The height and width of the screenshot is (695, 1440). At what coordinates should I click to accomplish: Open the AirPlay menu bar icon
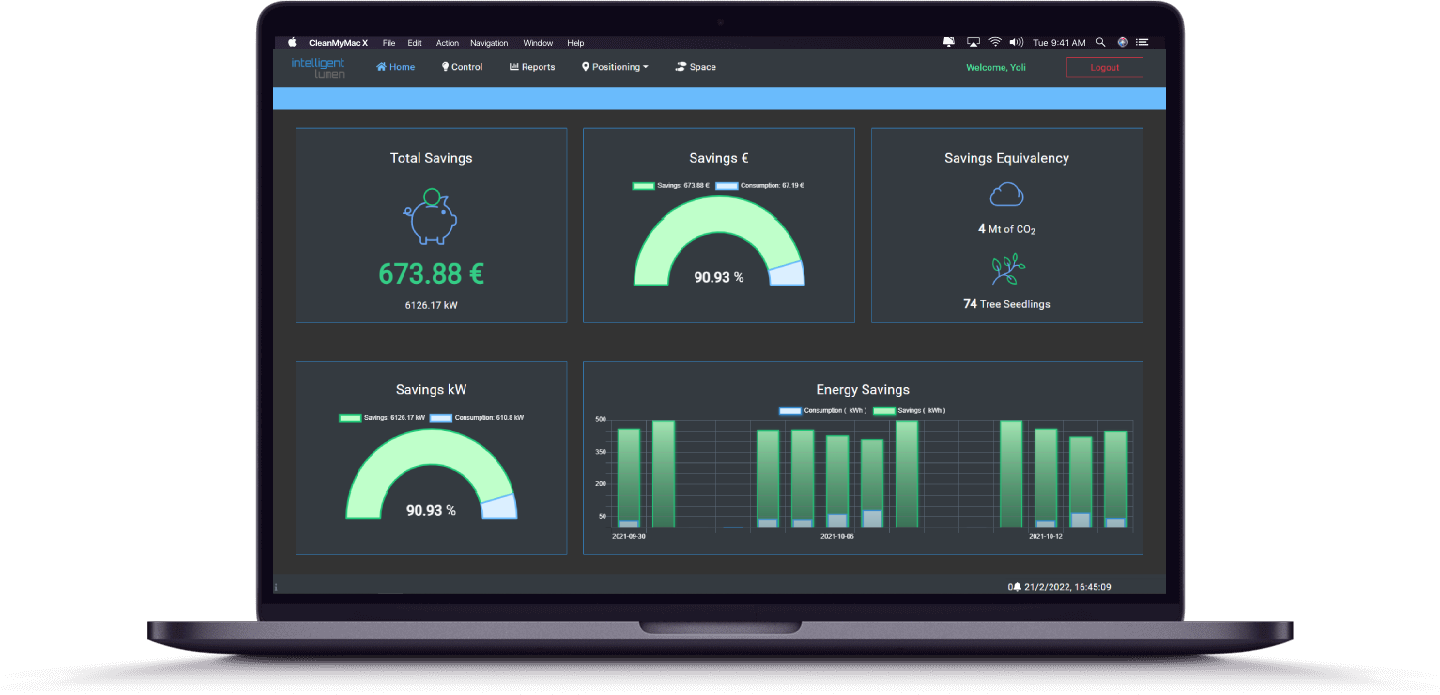(973, 43)
